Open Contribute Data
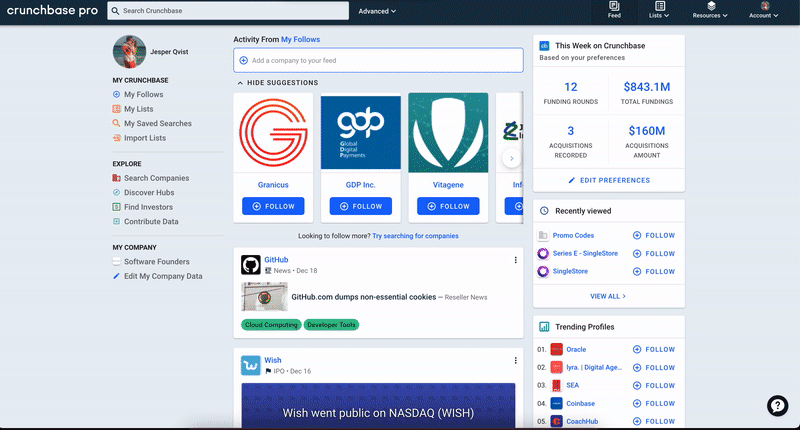The image size is (800, 430). tap(151, 221)
